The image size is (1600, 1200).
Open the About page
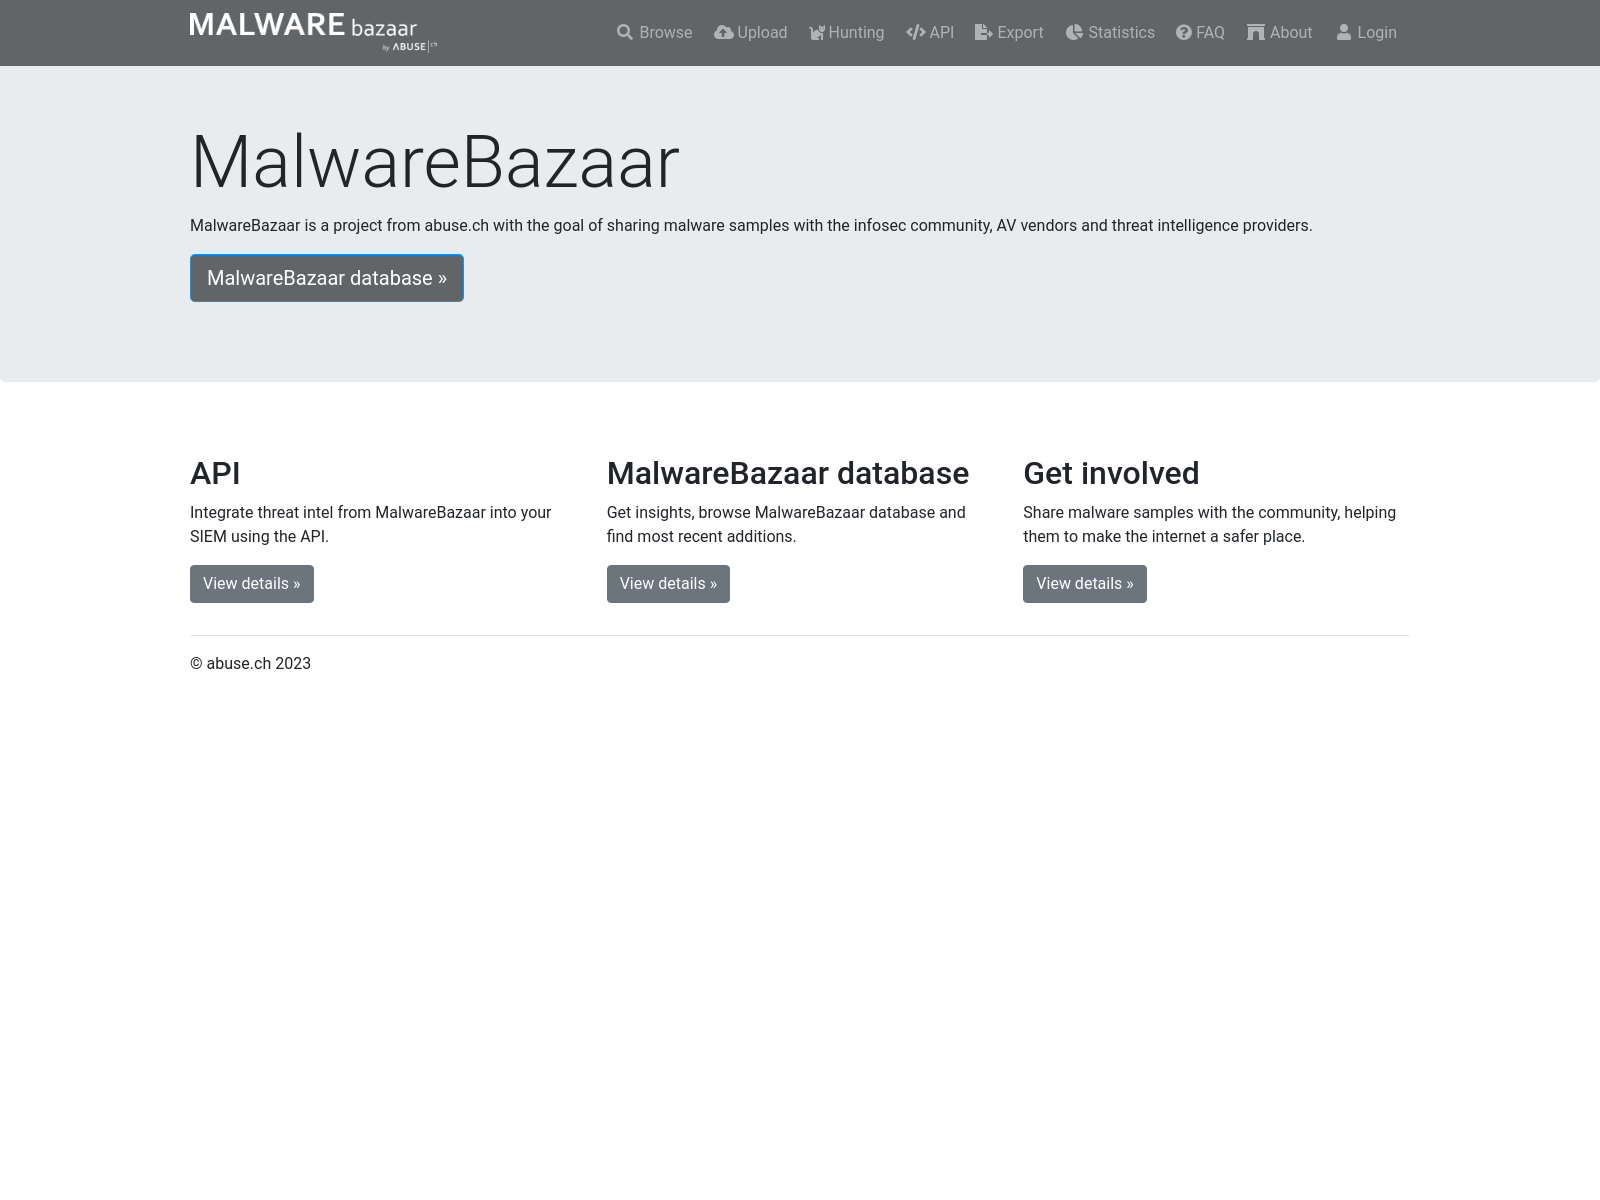pos(1279,33)
